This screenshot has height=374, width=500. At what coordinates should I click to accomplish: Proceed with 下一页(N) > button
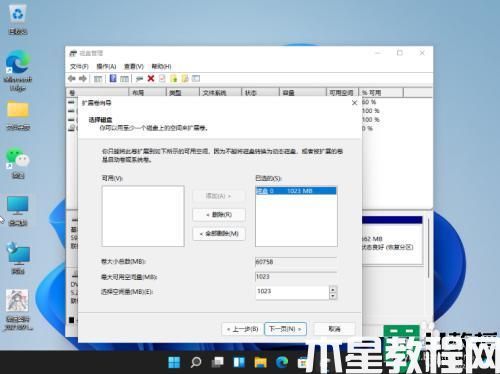pos(285,329)
